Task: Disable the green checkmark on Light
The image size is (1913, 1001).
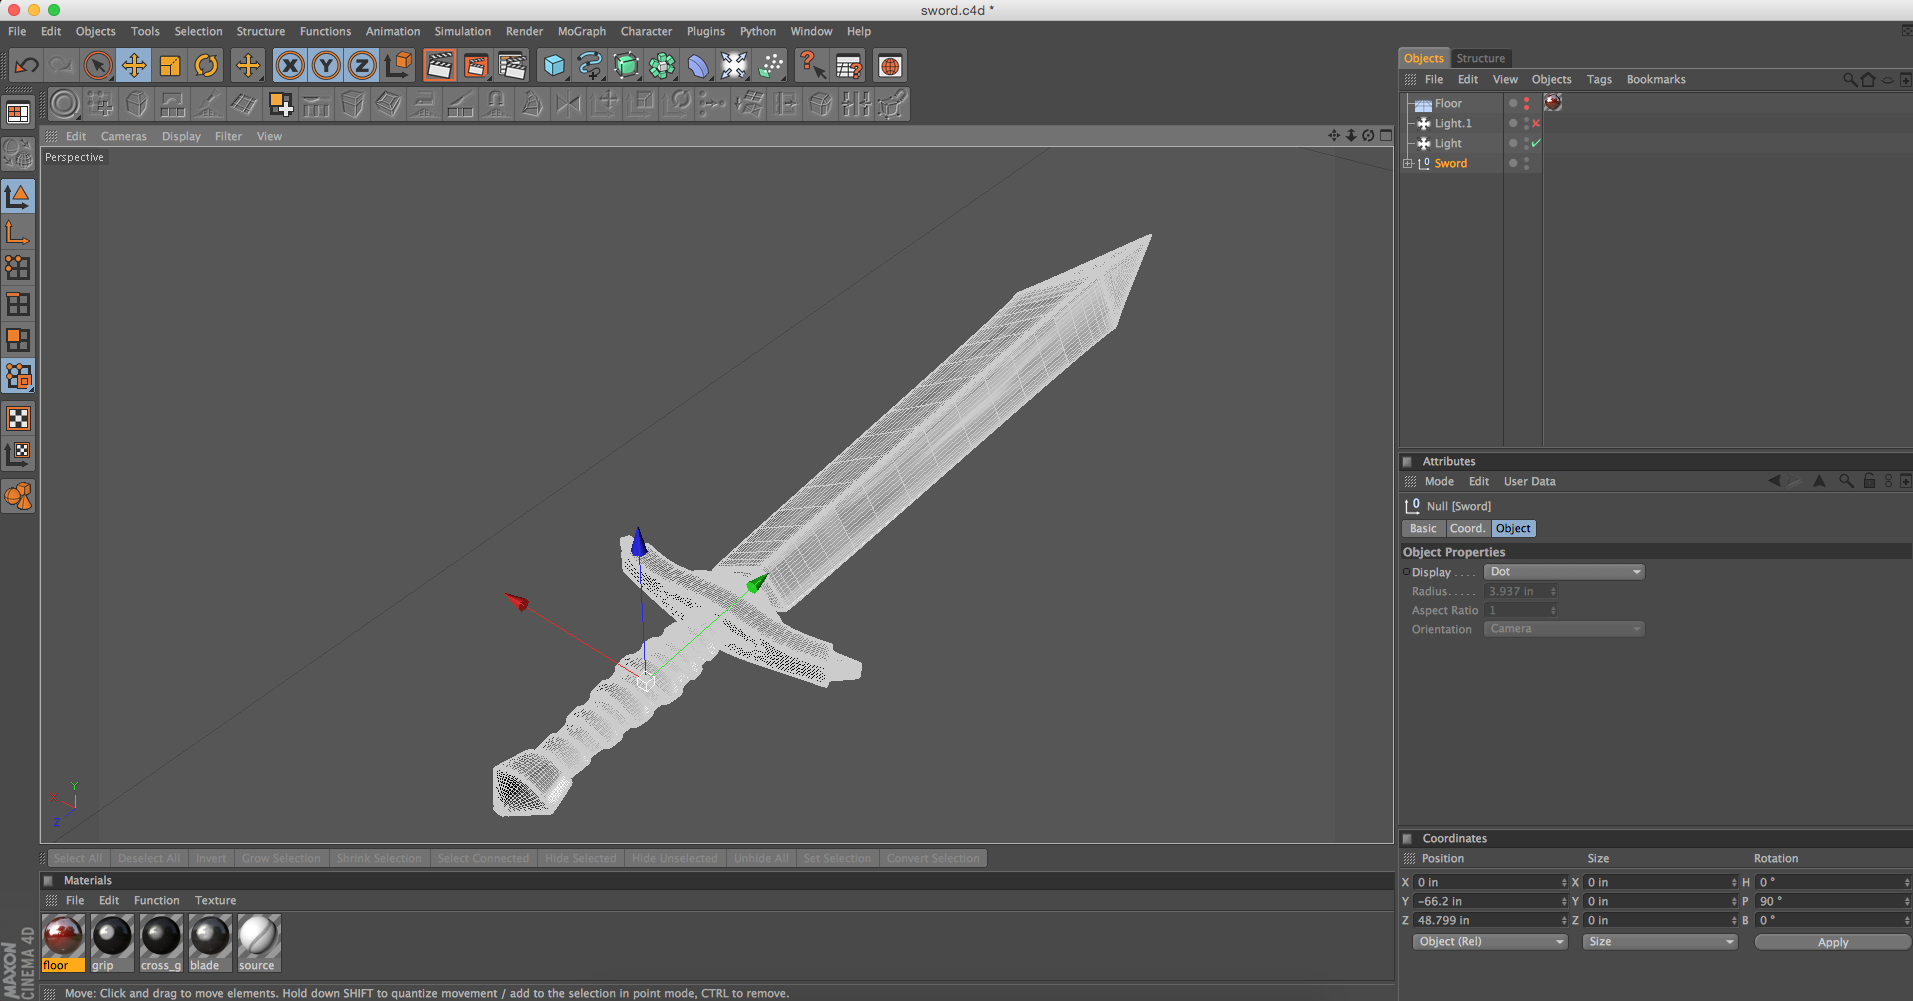Action: pyautogui.click(x=1536, y=143)
